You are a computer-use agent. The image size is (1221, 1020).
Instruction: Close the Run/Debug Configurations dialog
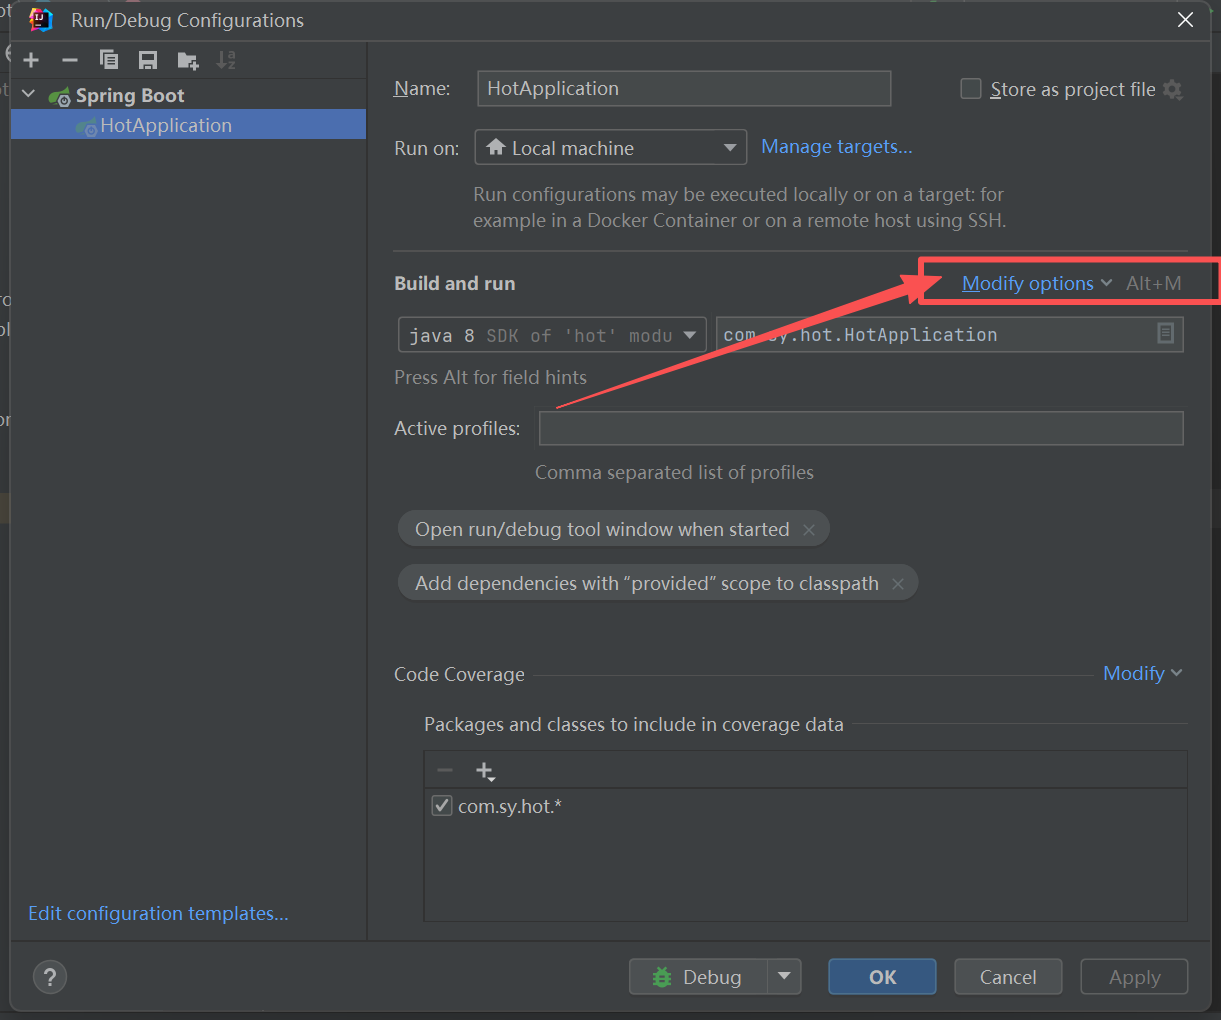pos(1186,20)
